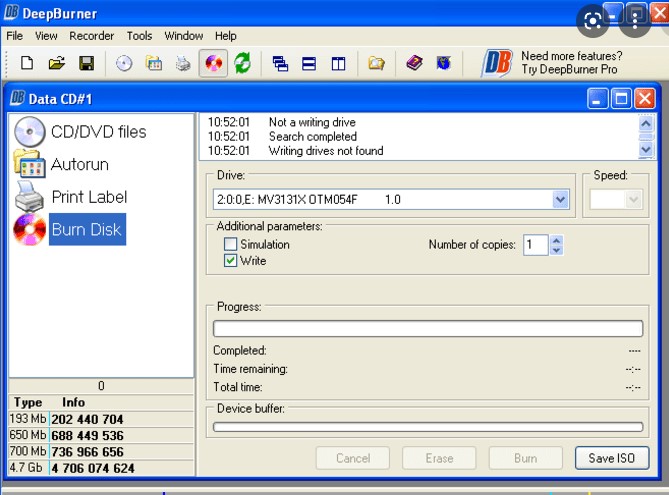Uncheck the Write checkbox
This screenshot has width=669, height=495.
pos(230,260)
